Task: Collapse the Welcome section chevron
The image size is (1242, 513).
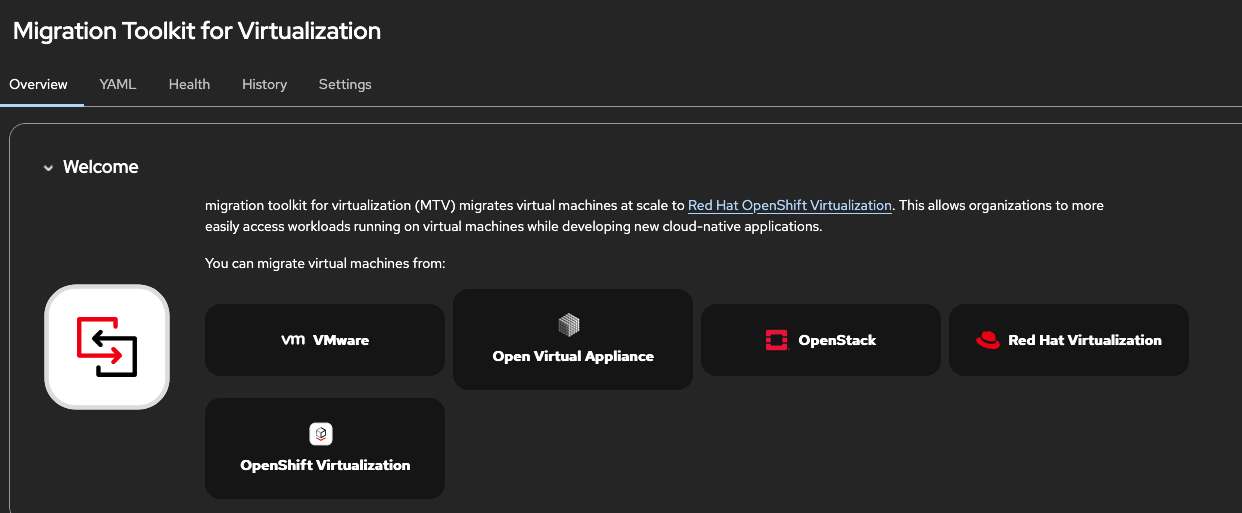Action: (x=48, y=168)
